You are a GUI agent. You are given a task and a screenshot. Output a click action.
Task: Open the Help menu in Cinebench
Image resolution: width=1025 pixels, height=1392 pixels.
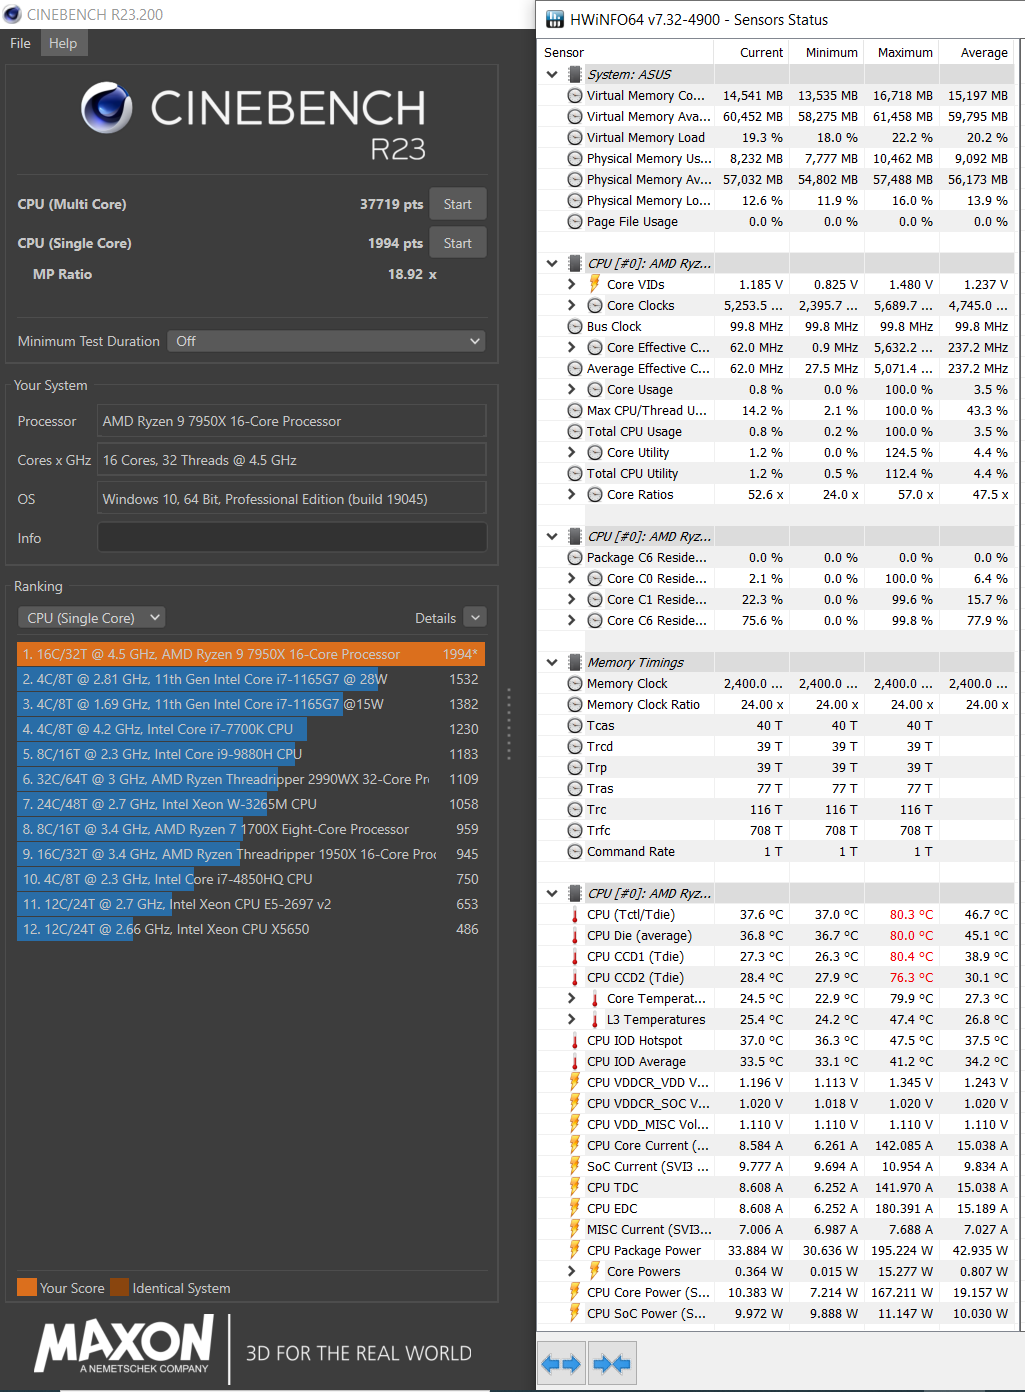tap(63, 43)
